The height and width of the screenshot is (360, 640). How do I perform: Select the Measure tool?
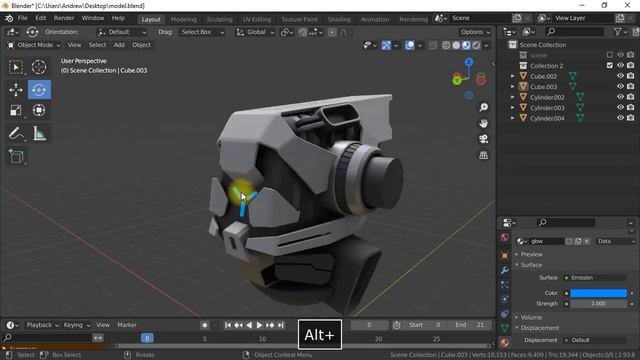(x=39, y=133)
